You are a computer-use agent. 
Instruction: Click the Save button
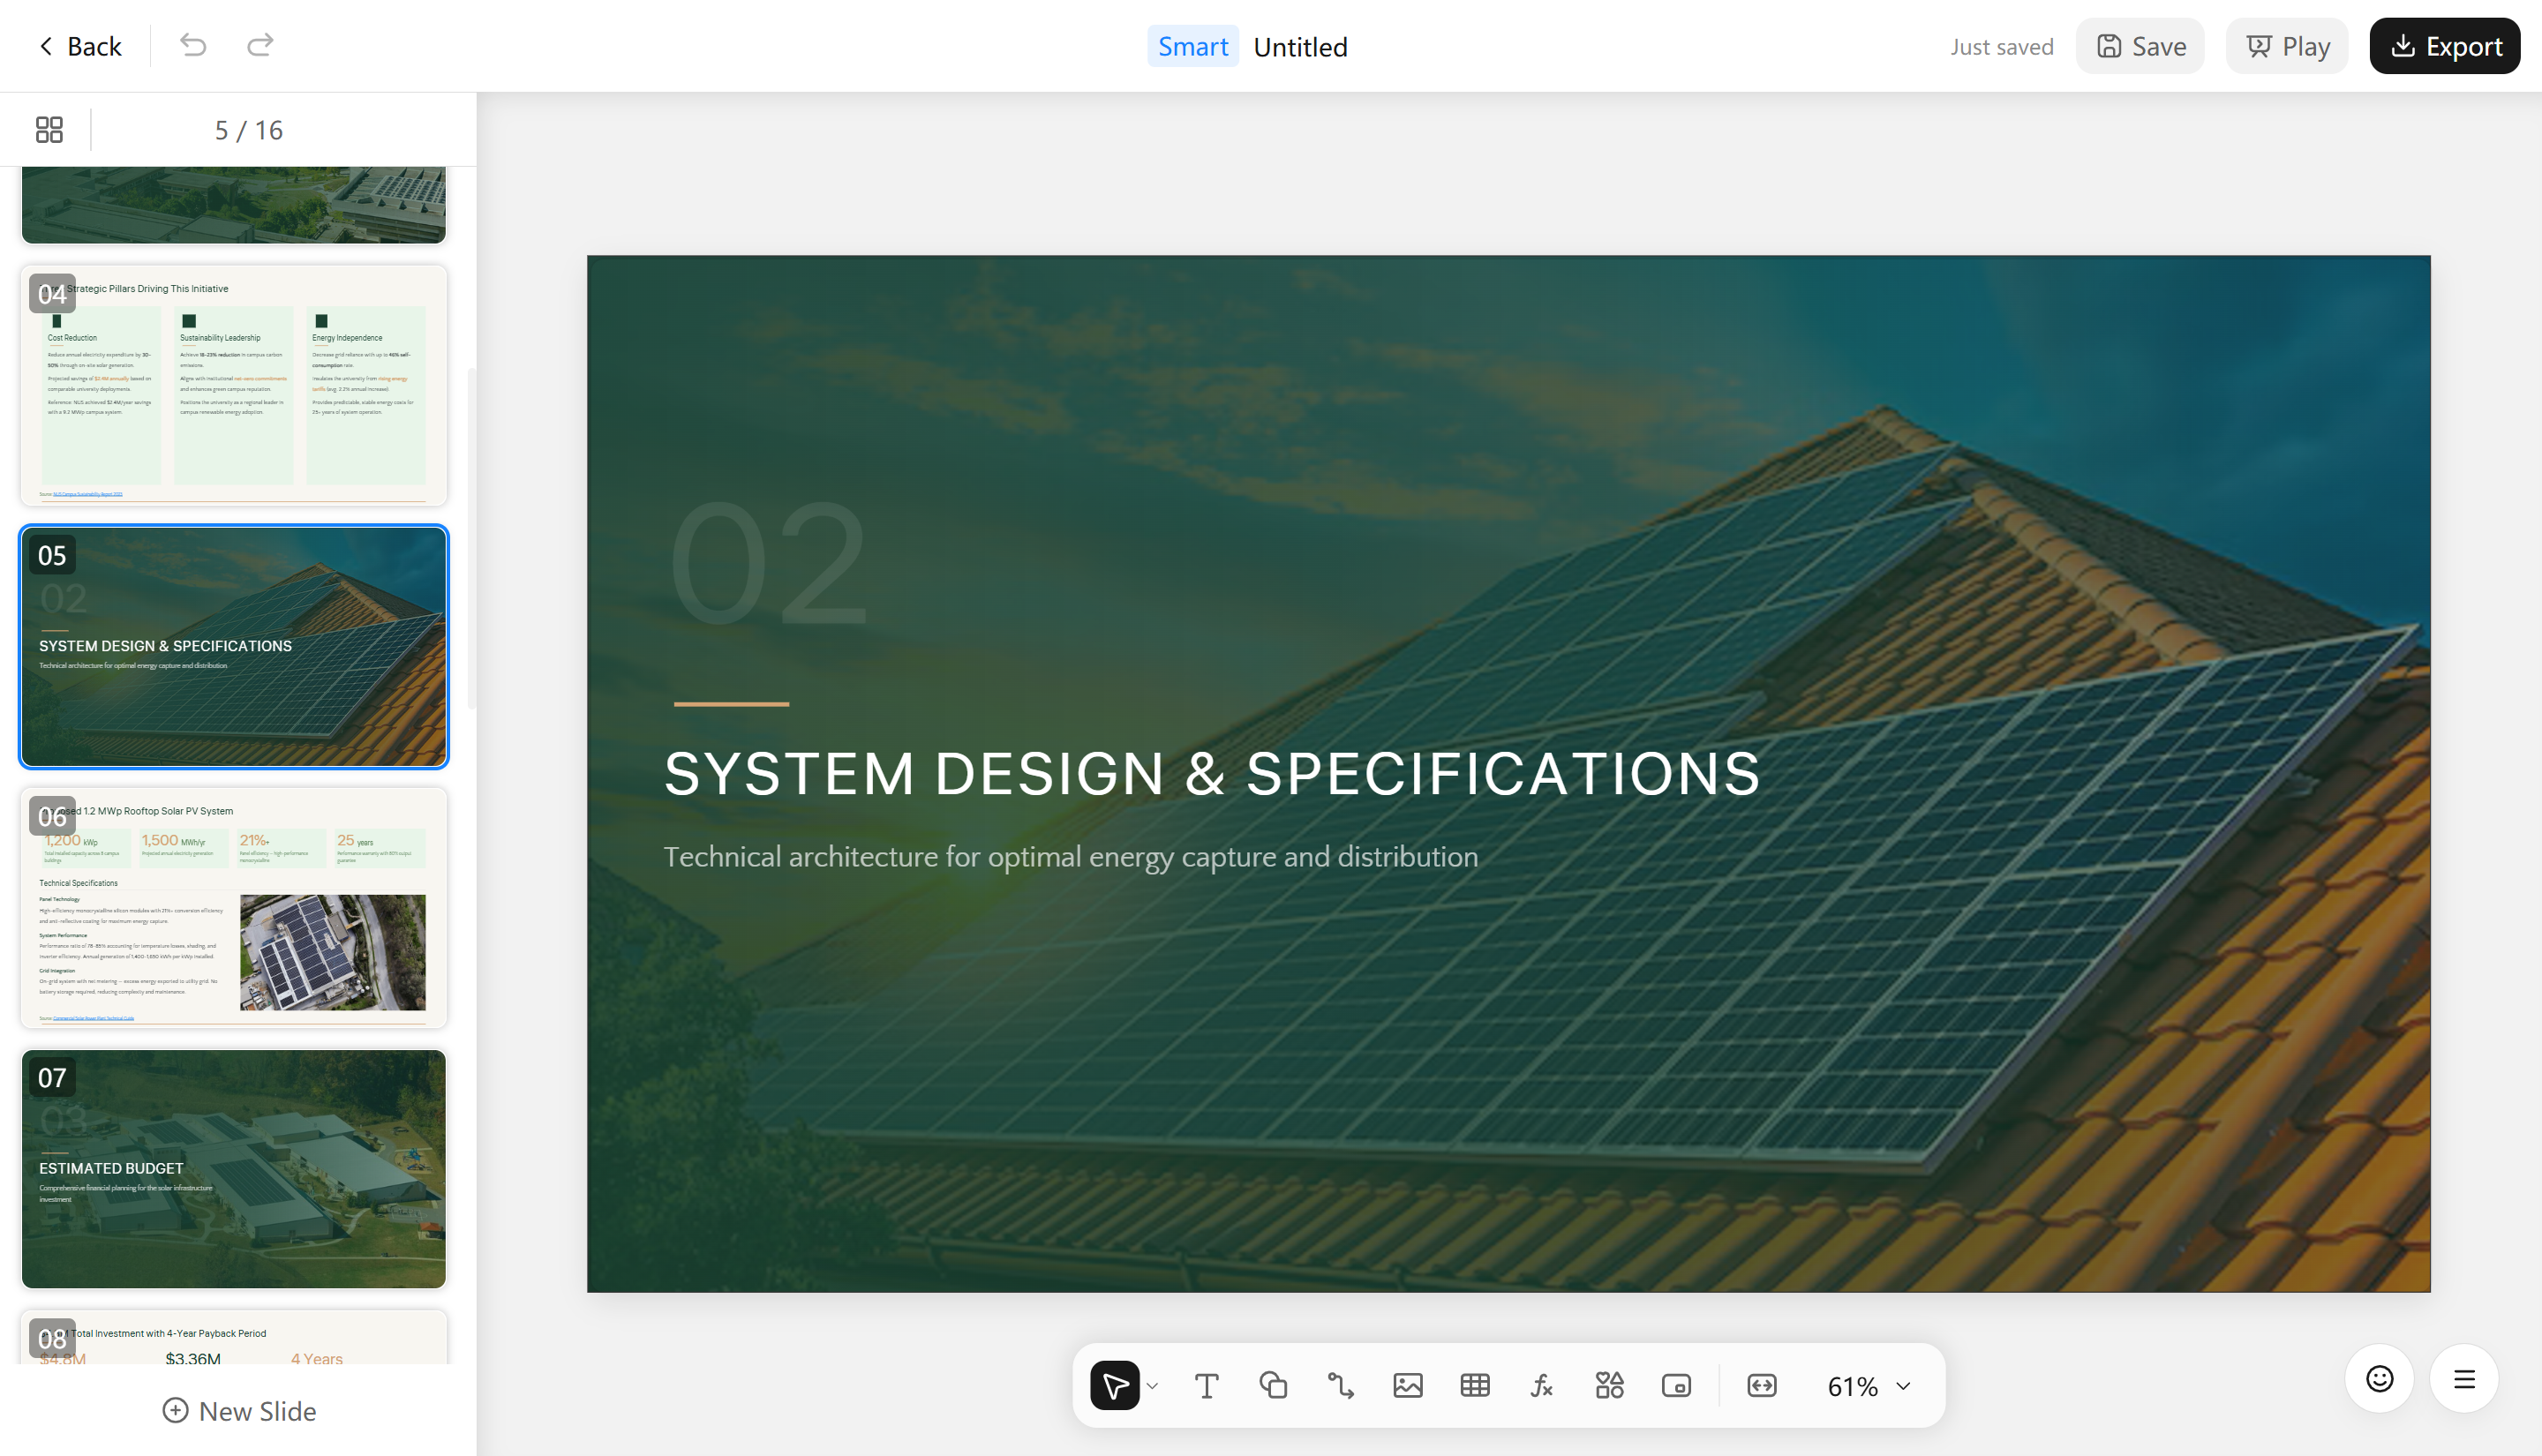click(2141, 46)
